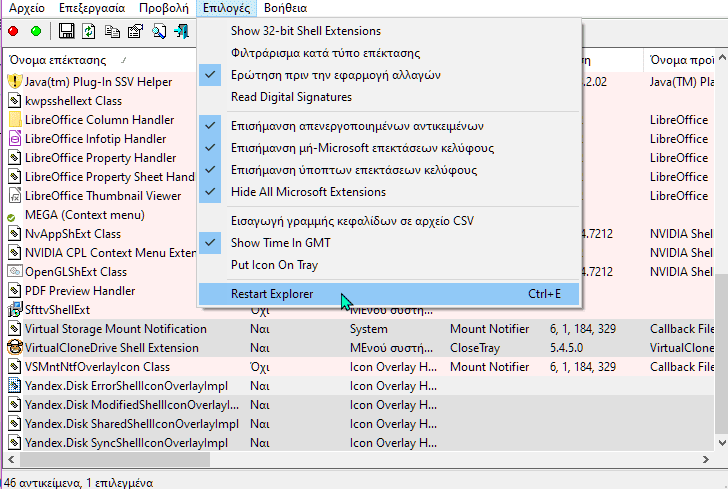Select Εισαγωγή γραμμής κεφαλίδων σε αρχείο CSV

(x=389, y=221)
